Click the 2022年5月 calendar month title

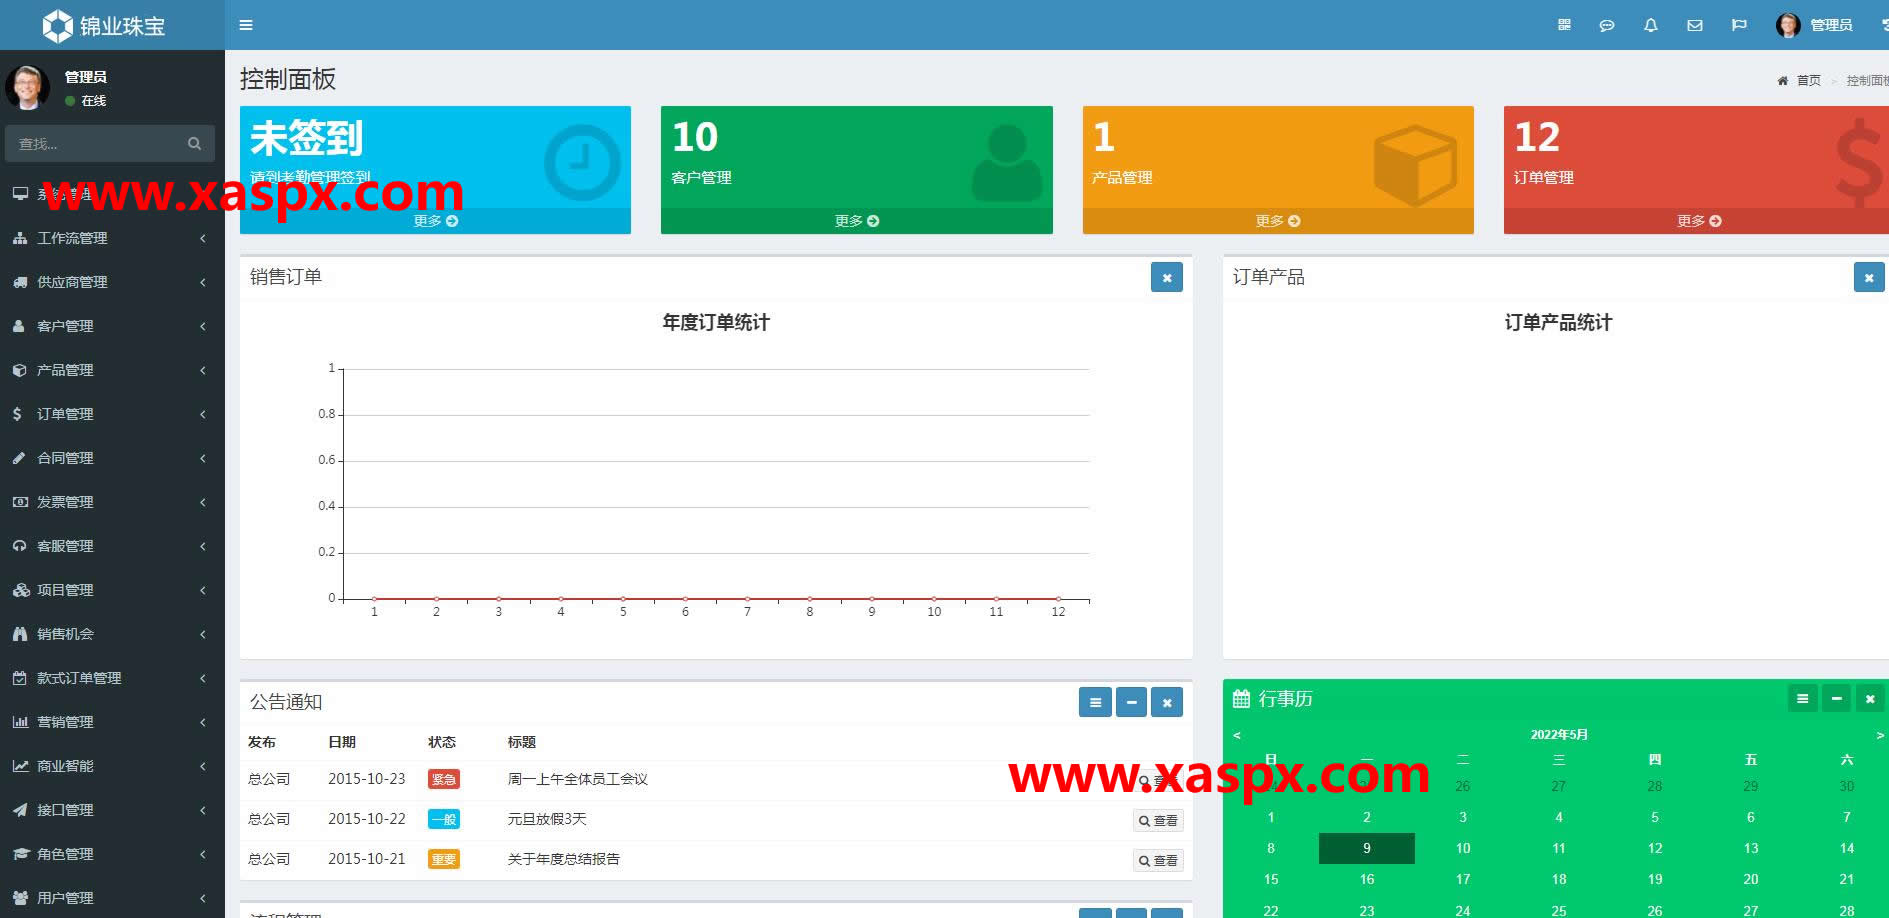(1559, 735)
